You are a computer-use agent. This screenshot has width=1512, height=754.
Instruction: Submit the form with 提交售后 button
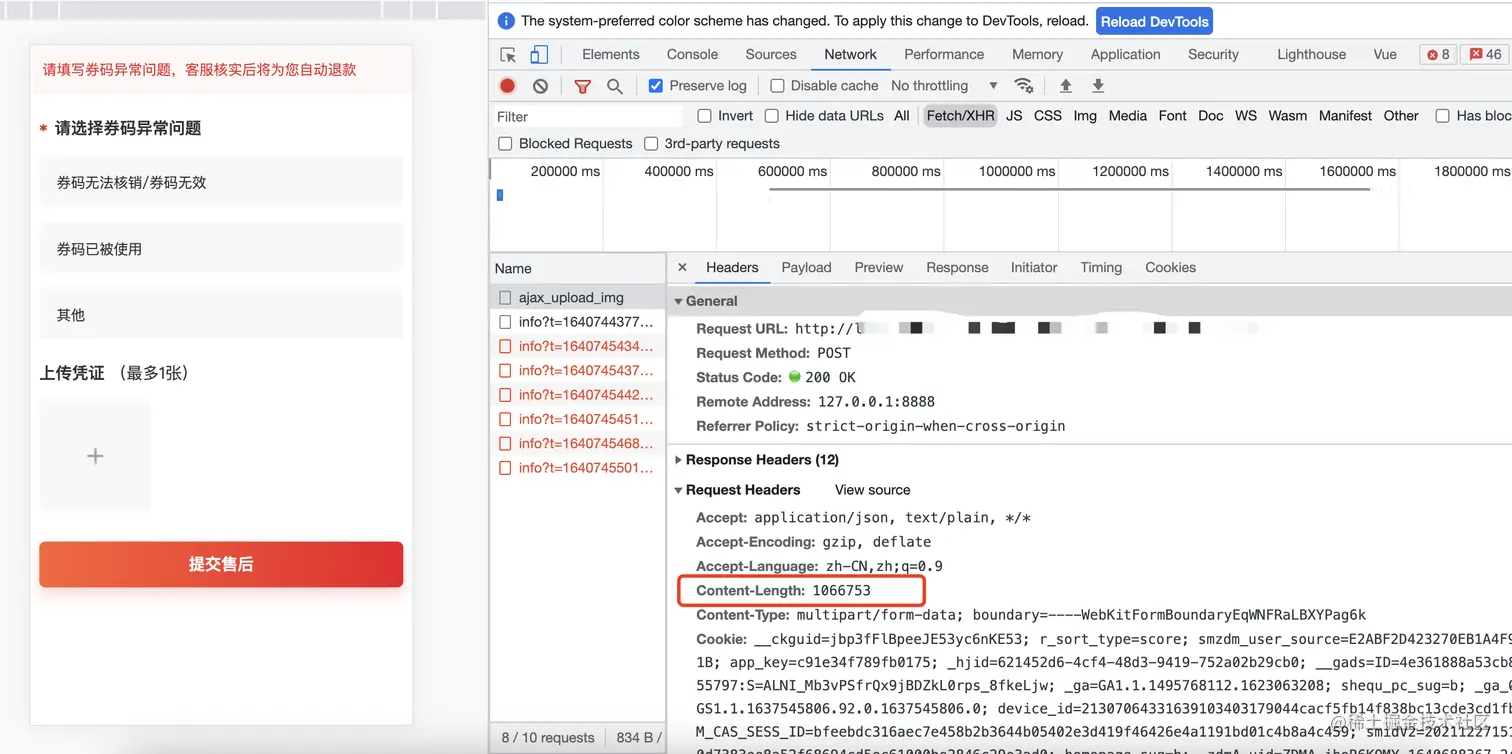coord(221,564)
